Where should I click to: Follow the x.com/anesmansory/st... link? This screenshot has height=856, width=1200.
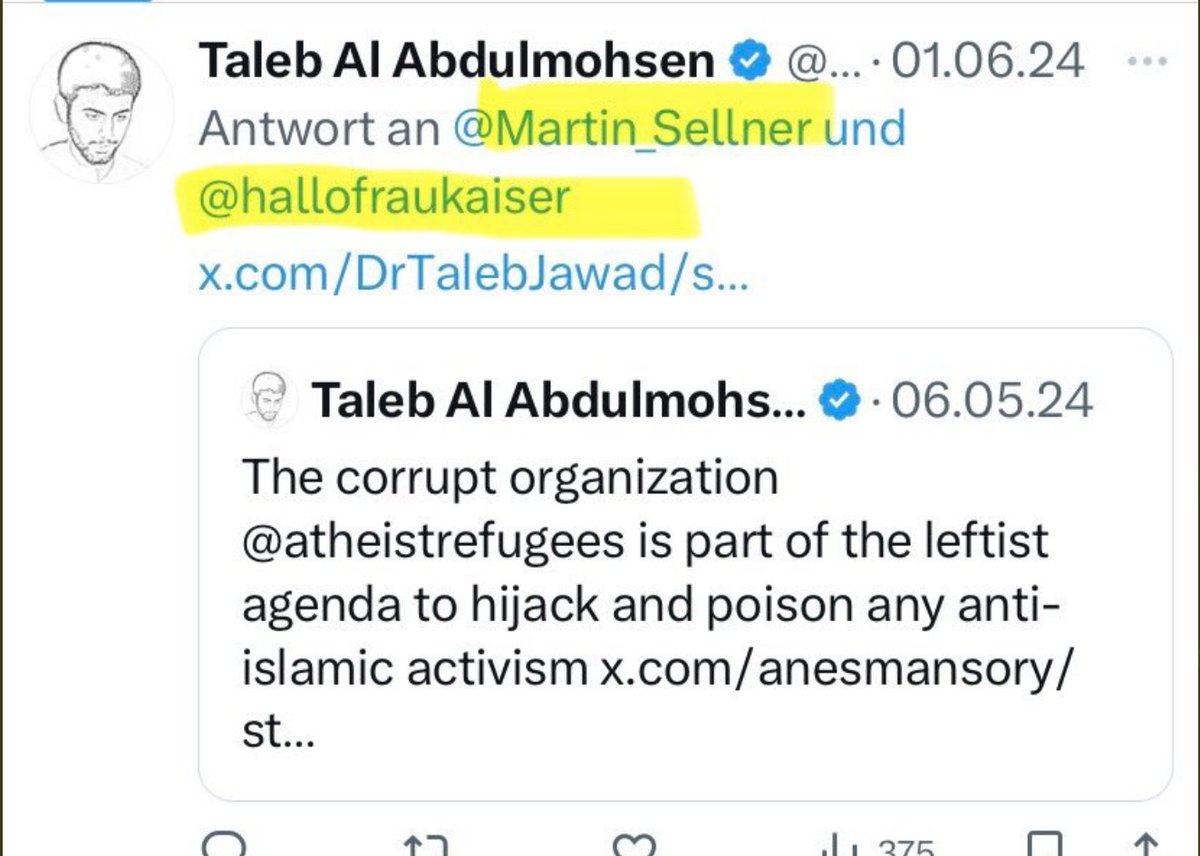click(x=656, y=700)
